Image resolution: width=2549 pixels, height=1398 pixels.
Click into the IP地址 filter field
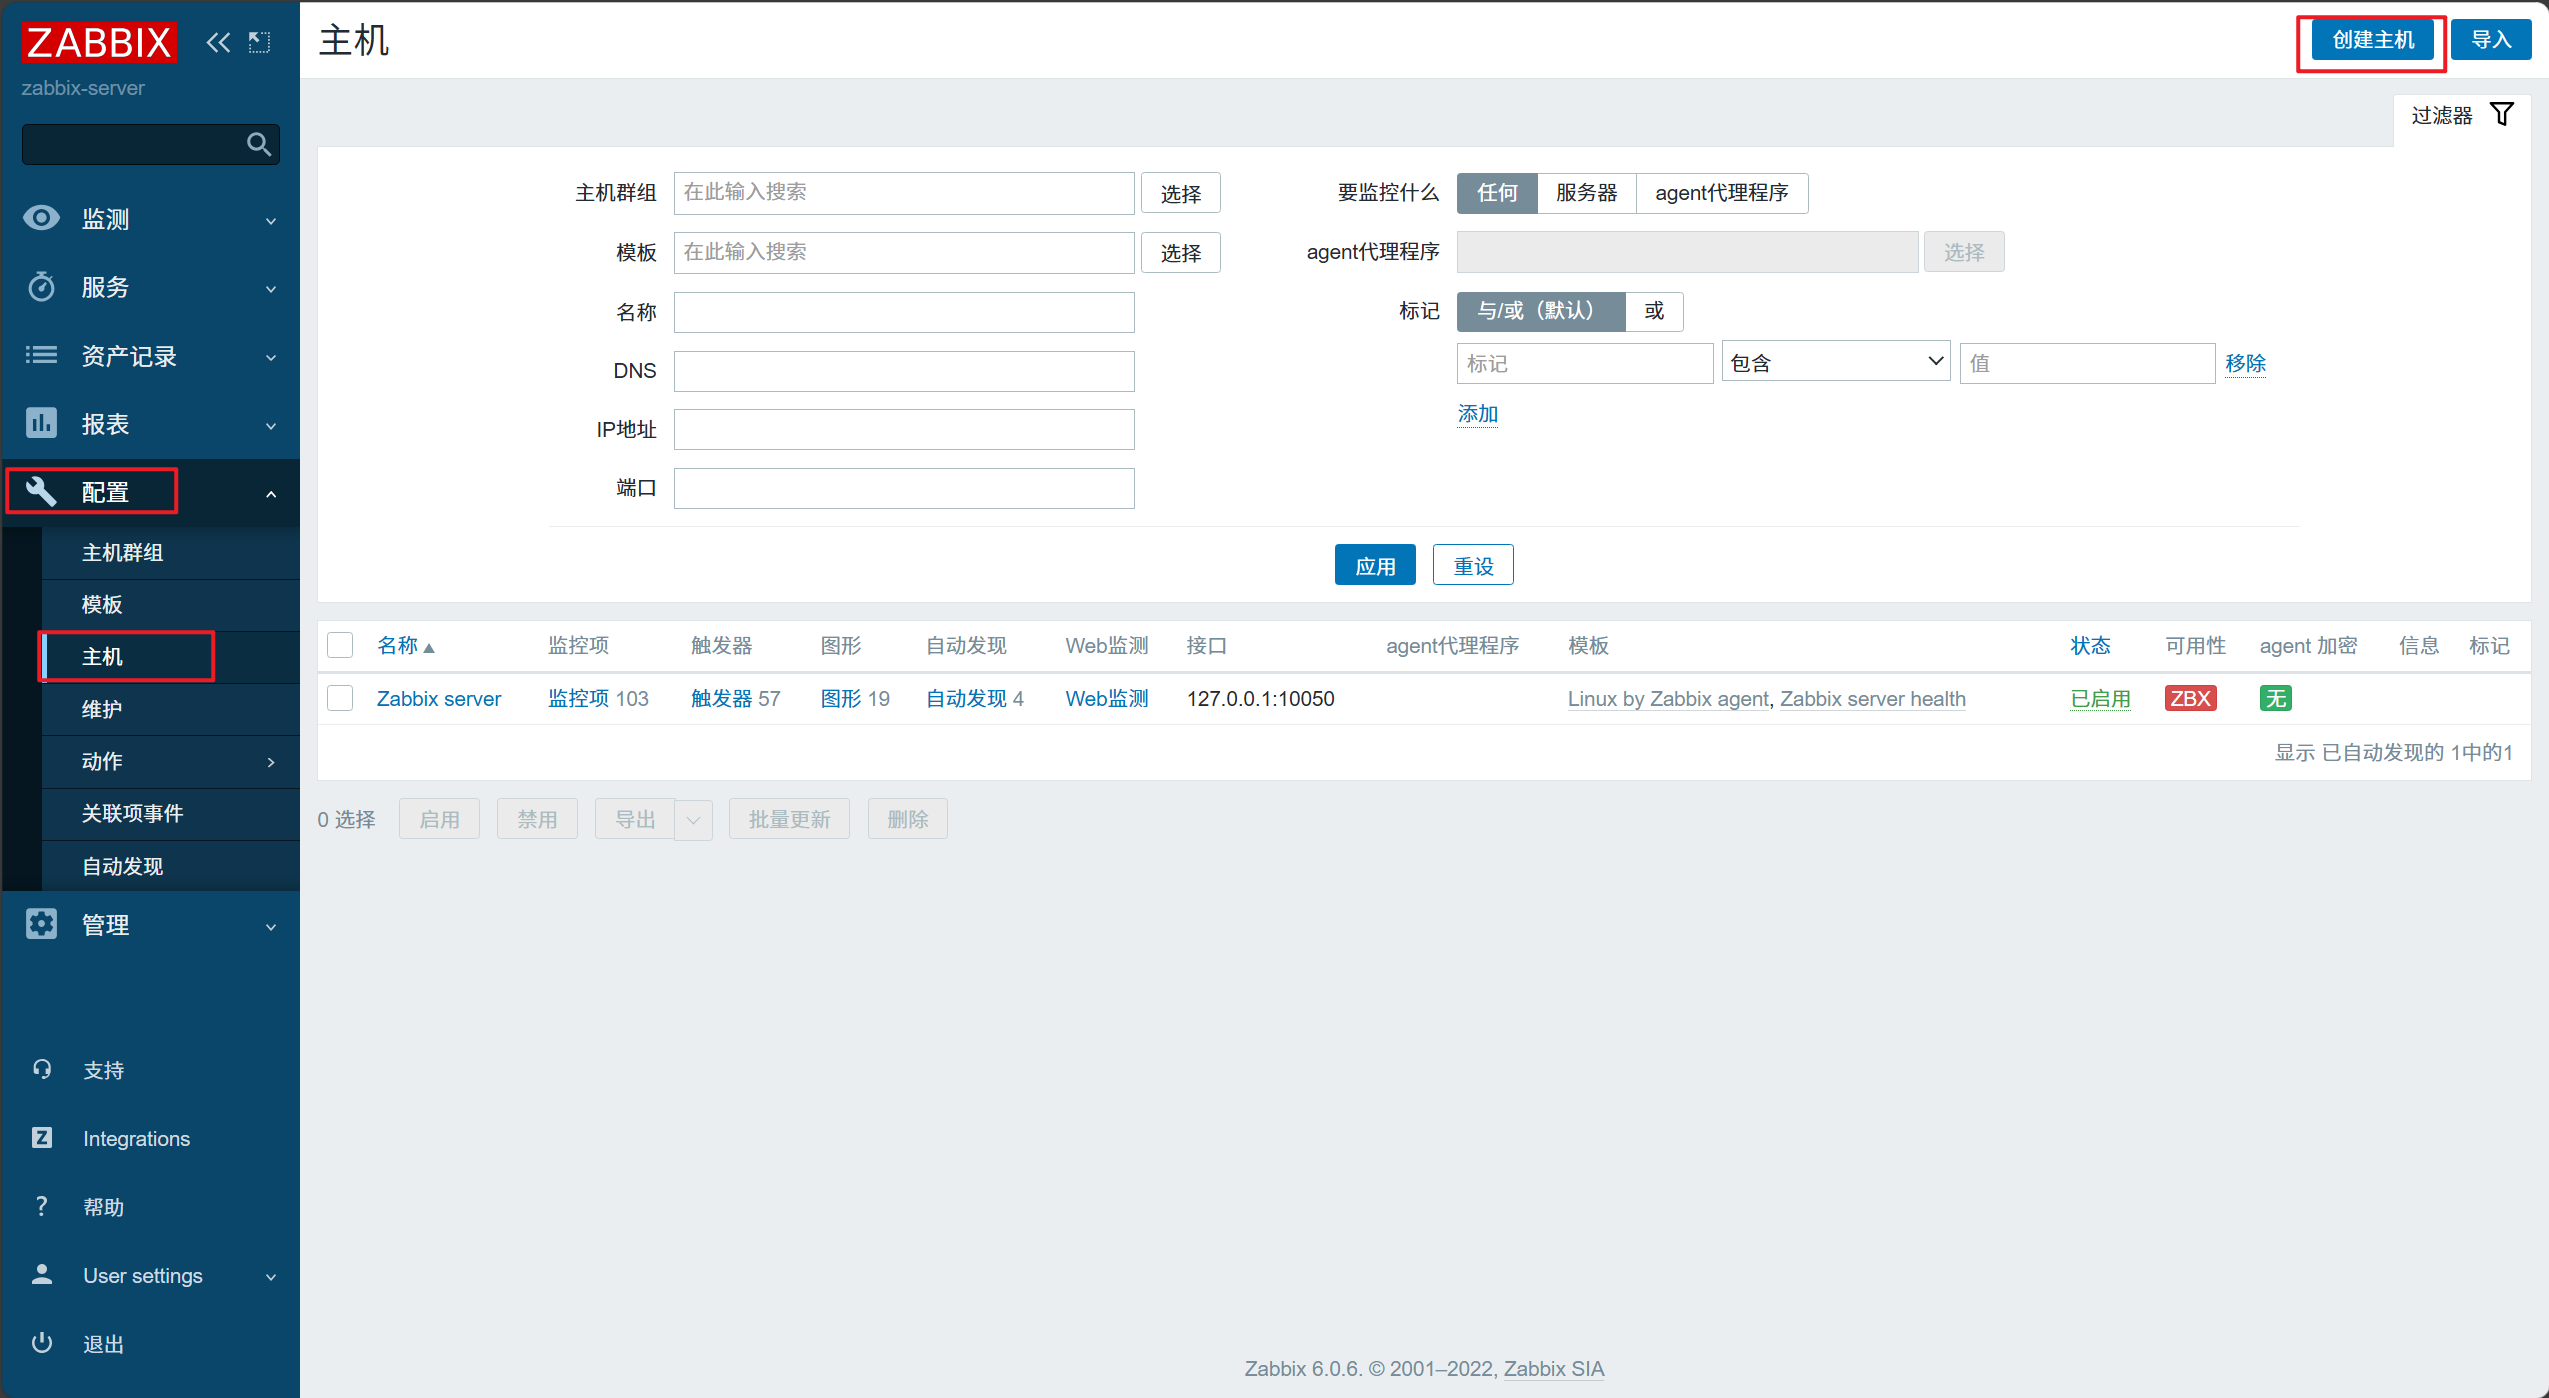tap(903, 429)
